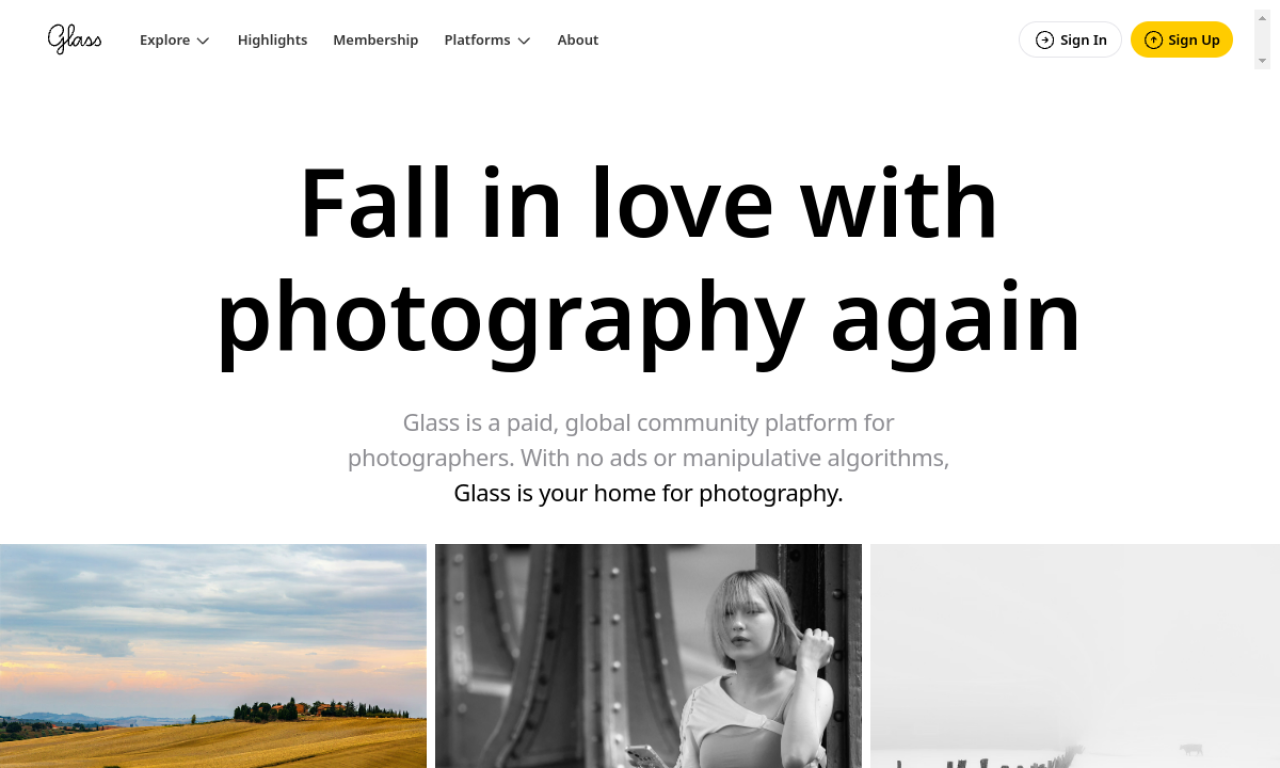Click the chevron icon next to Explore
Viewport: 1280px width, 768px height.
coord(203,41)
